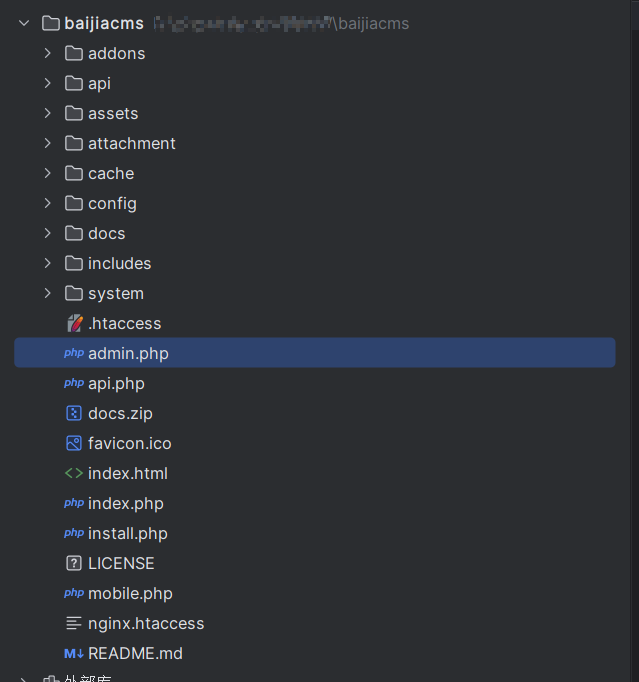The image size is (639, 682).
Task: Select the cache folder
Action: pyautogui.click(x=315, y=173)
